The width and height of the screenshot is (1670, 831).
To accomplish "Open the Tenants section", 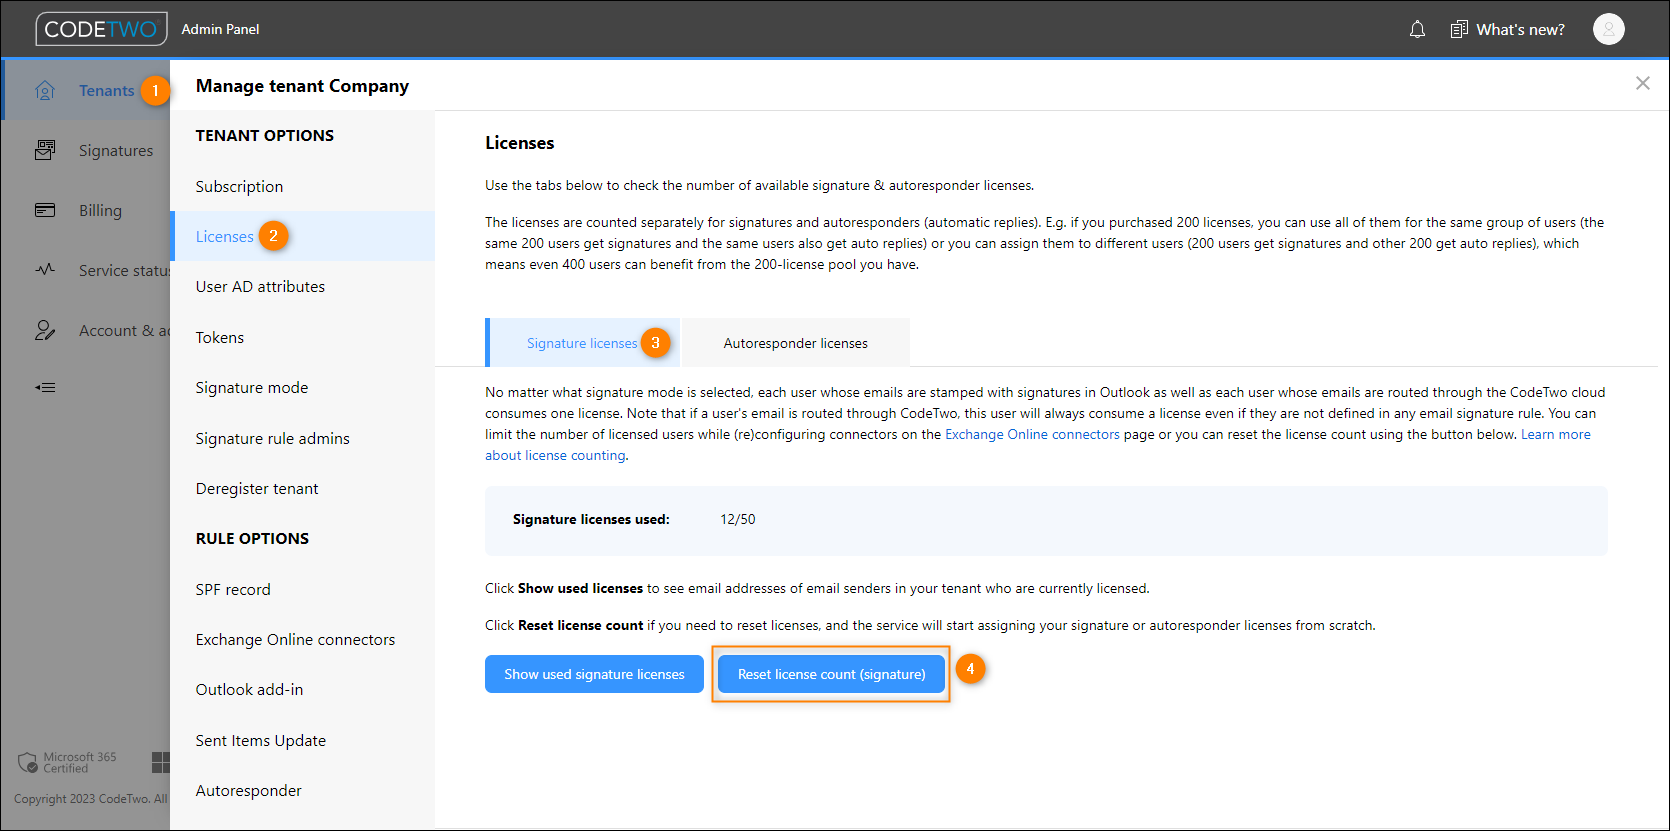I will coord(106,91).
